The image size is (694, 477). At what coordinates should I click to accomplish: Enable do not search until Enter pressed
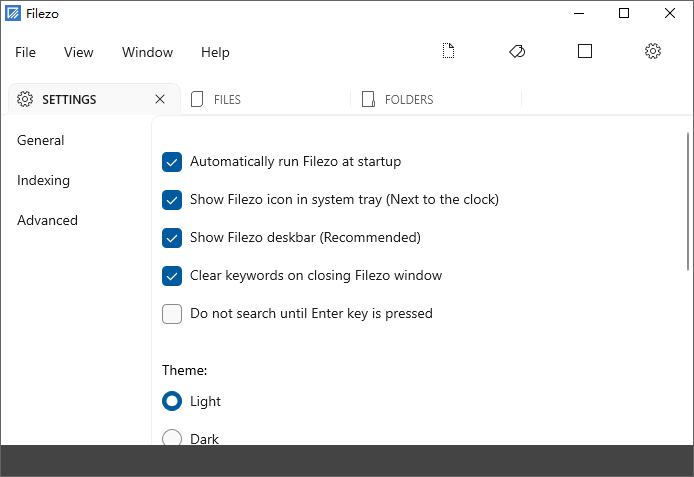point(172,314)
